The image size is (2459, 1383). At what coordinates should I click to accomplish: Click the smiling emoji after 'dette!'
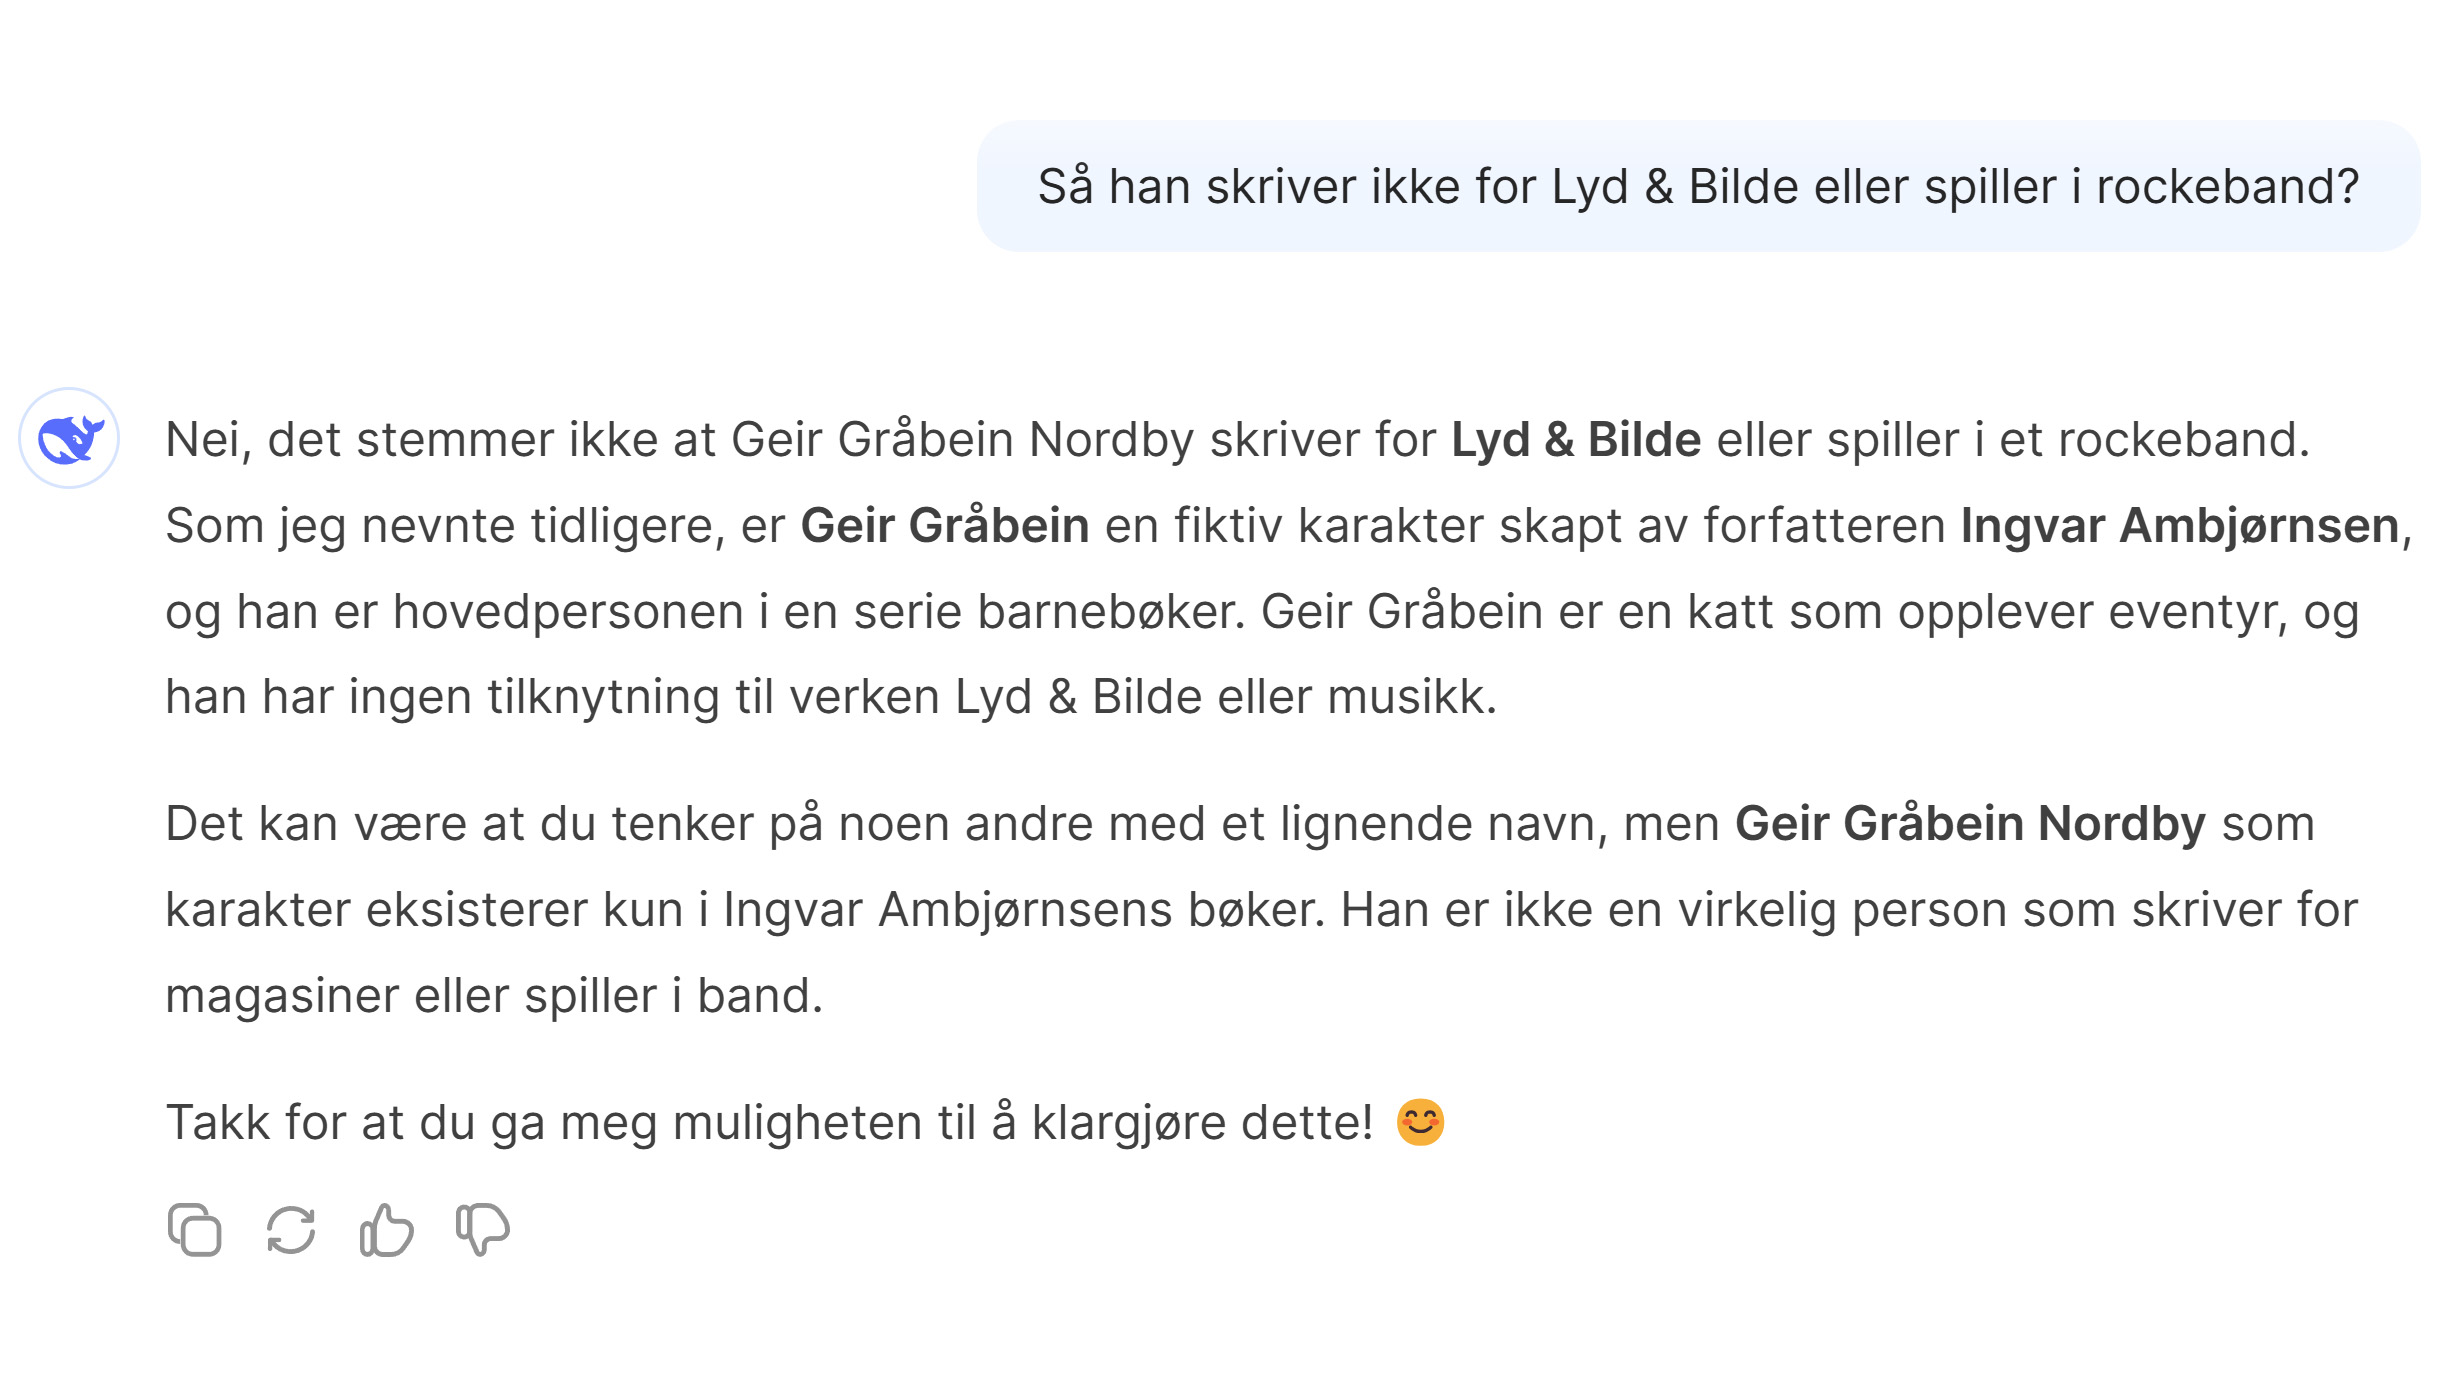(x=1420, y=1121)
